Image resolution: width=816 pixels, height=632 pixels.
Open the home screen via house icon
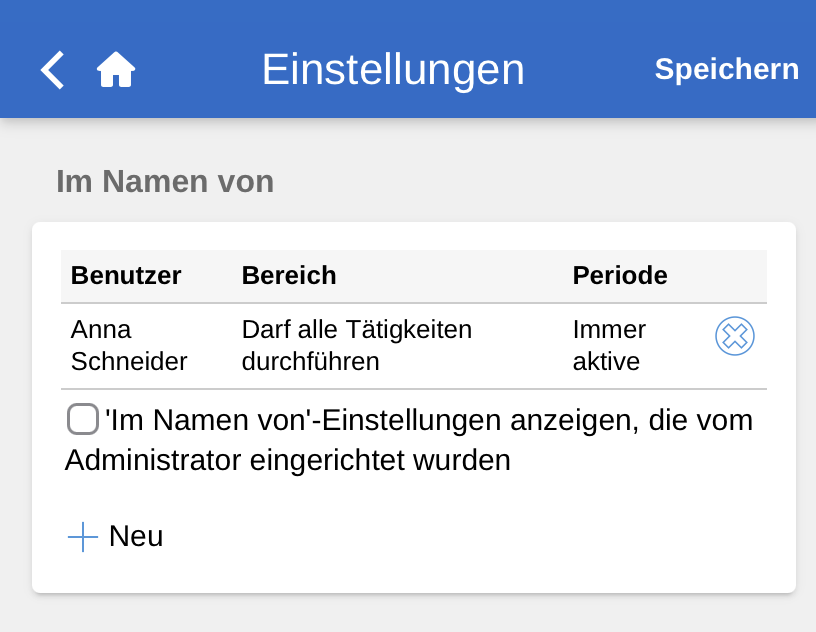(x=116, y=70)
